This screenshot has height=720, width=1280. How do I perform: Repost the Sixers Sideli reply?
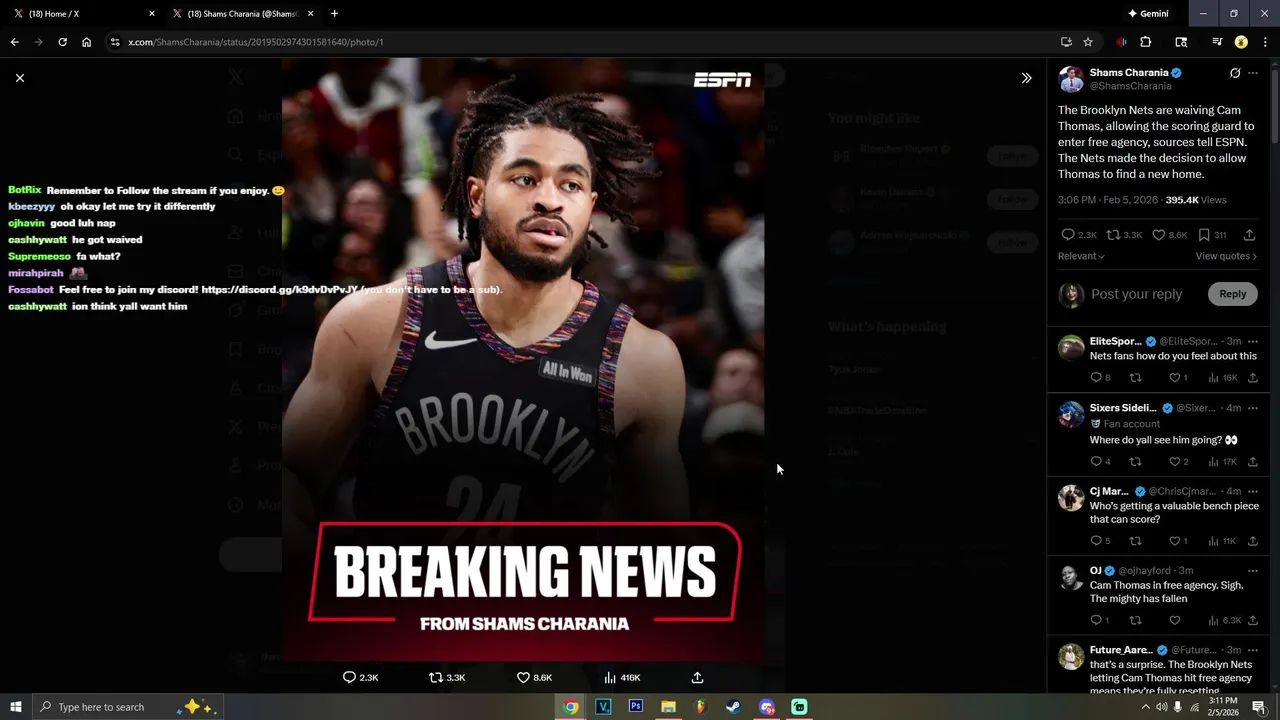pos(1135,462)
